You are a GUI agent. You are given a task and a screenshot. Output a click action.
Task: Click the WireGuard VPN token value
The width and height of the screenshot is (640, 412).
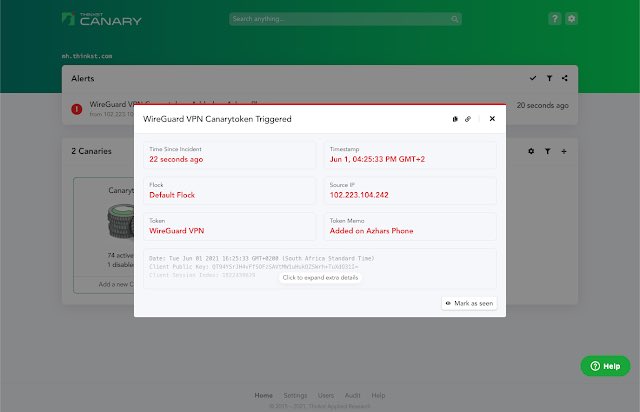click(176, 231)
